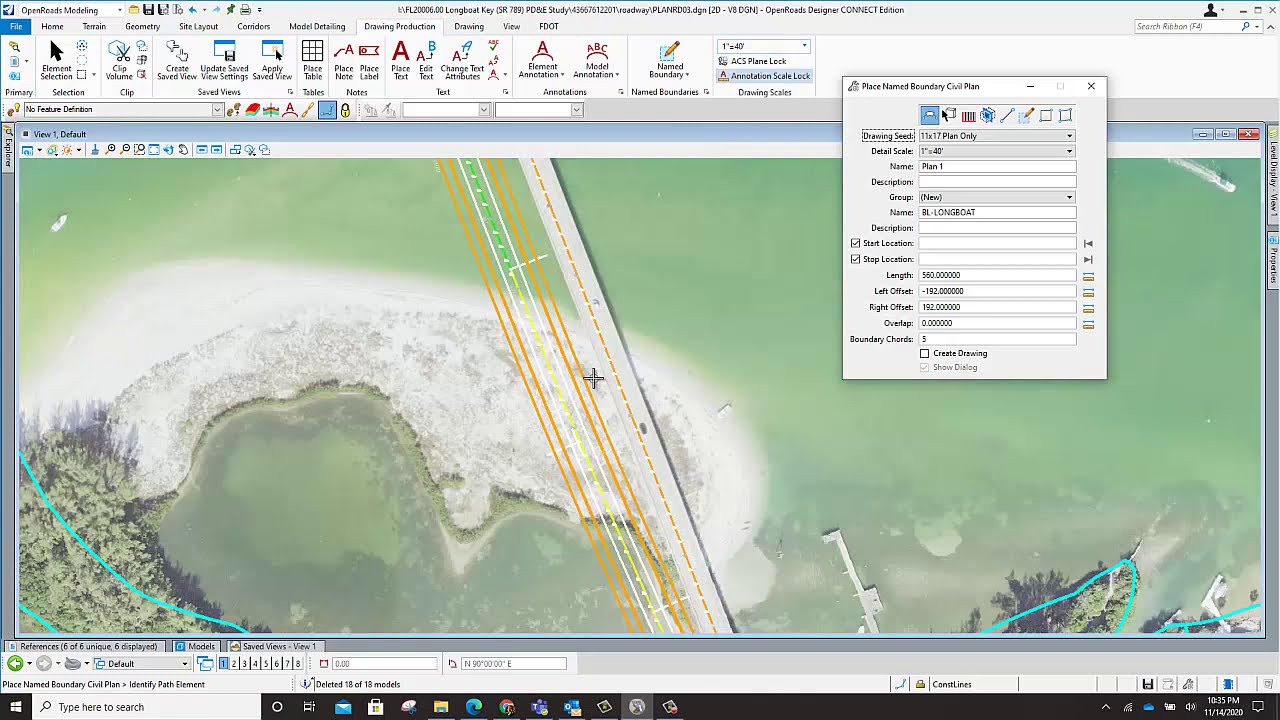The height and width of the screenshot is (720, 1280).
Task: Toggle view 2 button
Action: click(x=234, y=664)
